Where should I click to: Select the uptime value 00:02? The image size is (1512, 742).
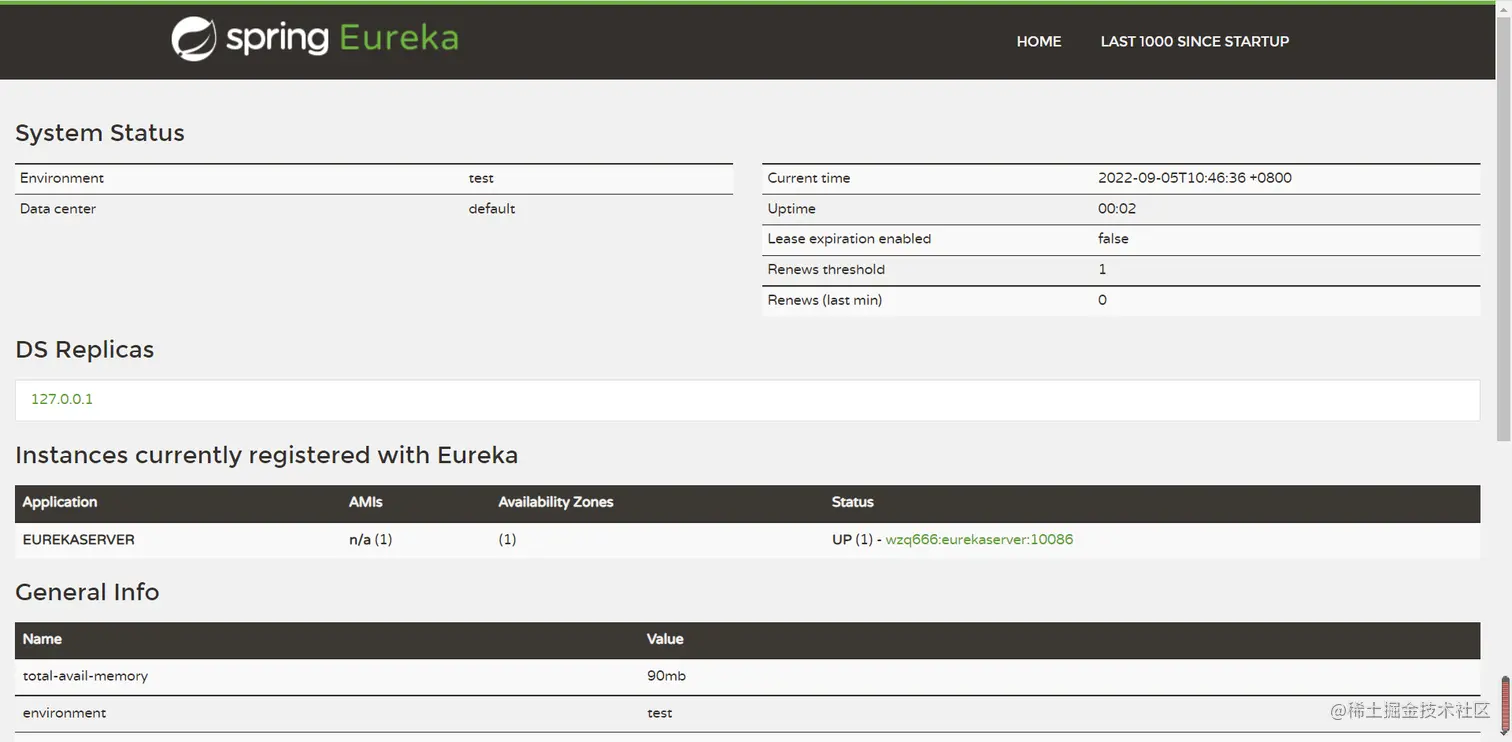coord(1117,209)
